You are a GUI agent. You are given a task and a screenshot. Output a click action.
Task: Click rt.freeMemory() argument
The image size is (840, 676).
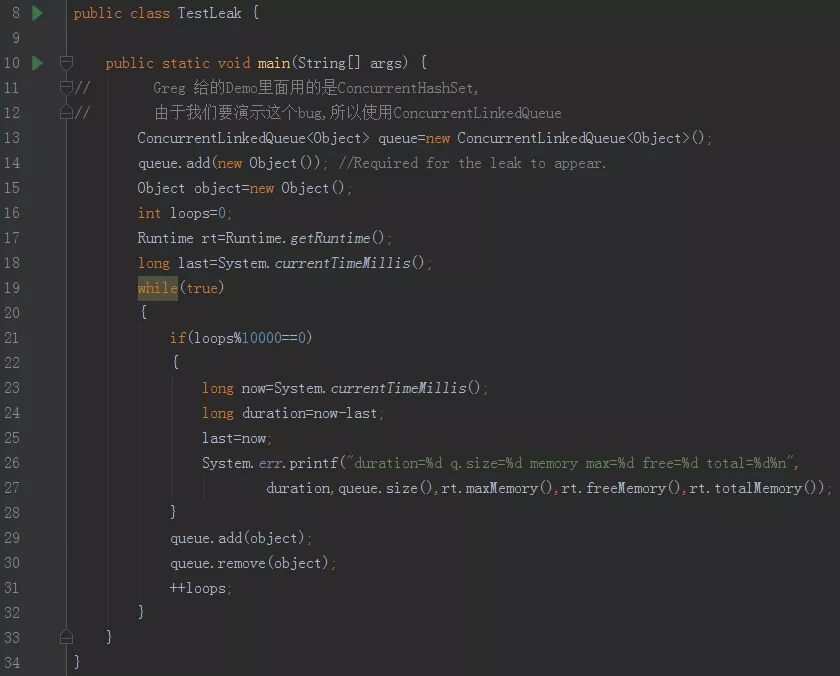click(620, 488)
